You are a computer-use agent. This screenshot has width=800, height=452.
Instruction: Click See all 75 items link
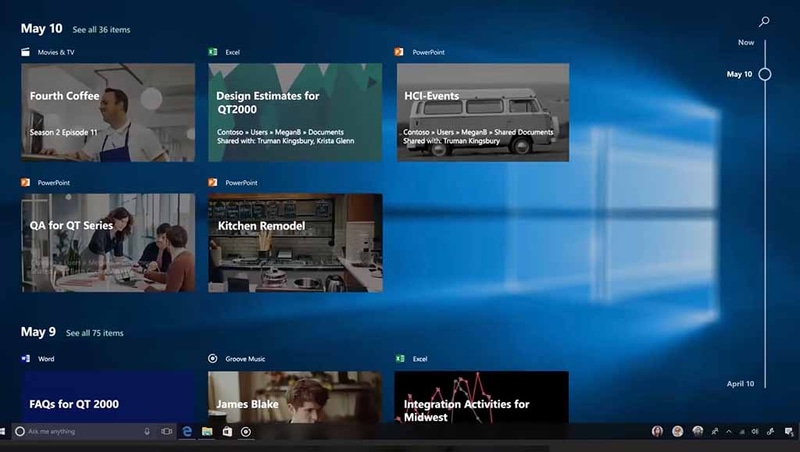pyautogui.click(x=94, y=333)
